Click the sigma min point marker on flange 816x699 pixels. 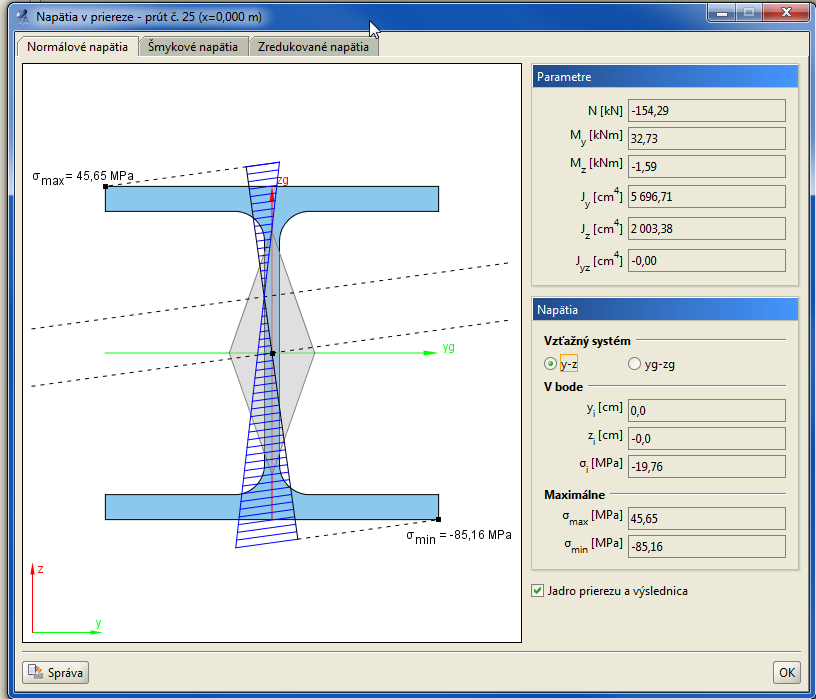point(438,519)
